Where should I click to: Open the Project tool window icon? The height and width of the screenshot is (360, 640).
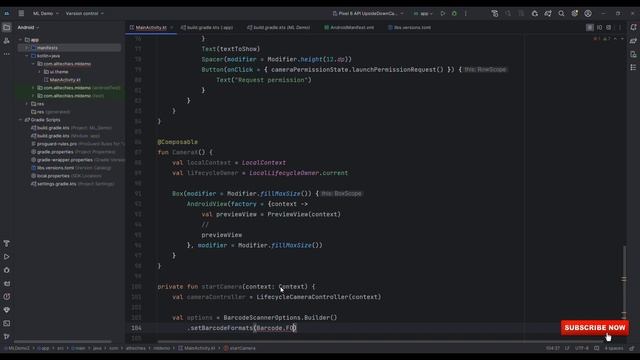coord(7,28)
